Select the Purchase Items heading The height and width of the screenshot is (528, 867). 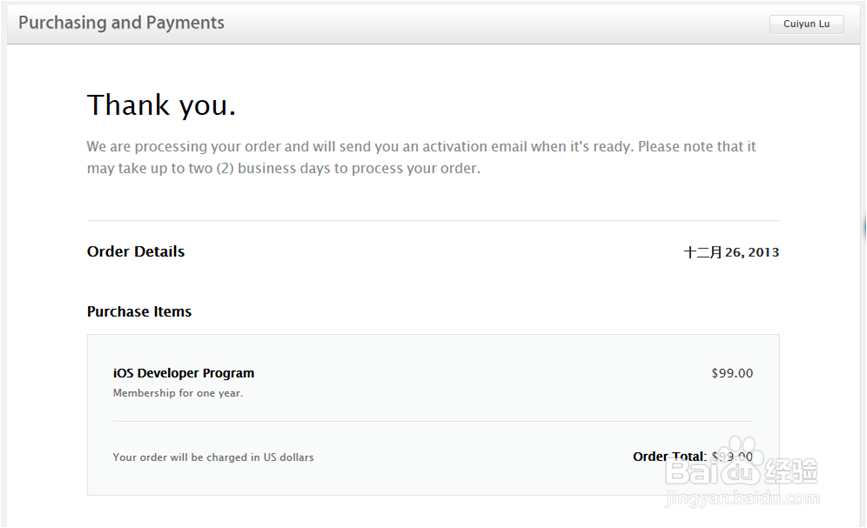coord(139,312)
